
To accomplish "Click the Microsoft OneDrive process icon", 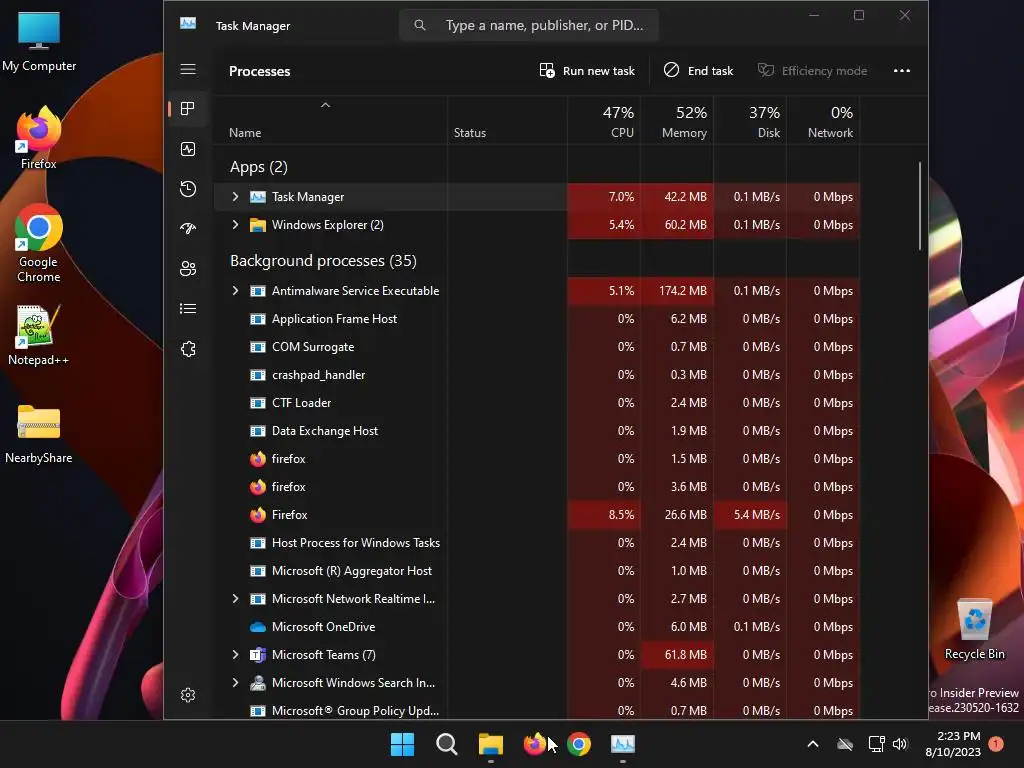I will (258, 627).
